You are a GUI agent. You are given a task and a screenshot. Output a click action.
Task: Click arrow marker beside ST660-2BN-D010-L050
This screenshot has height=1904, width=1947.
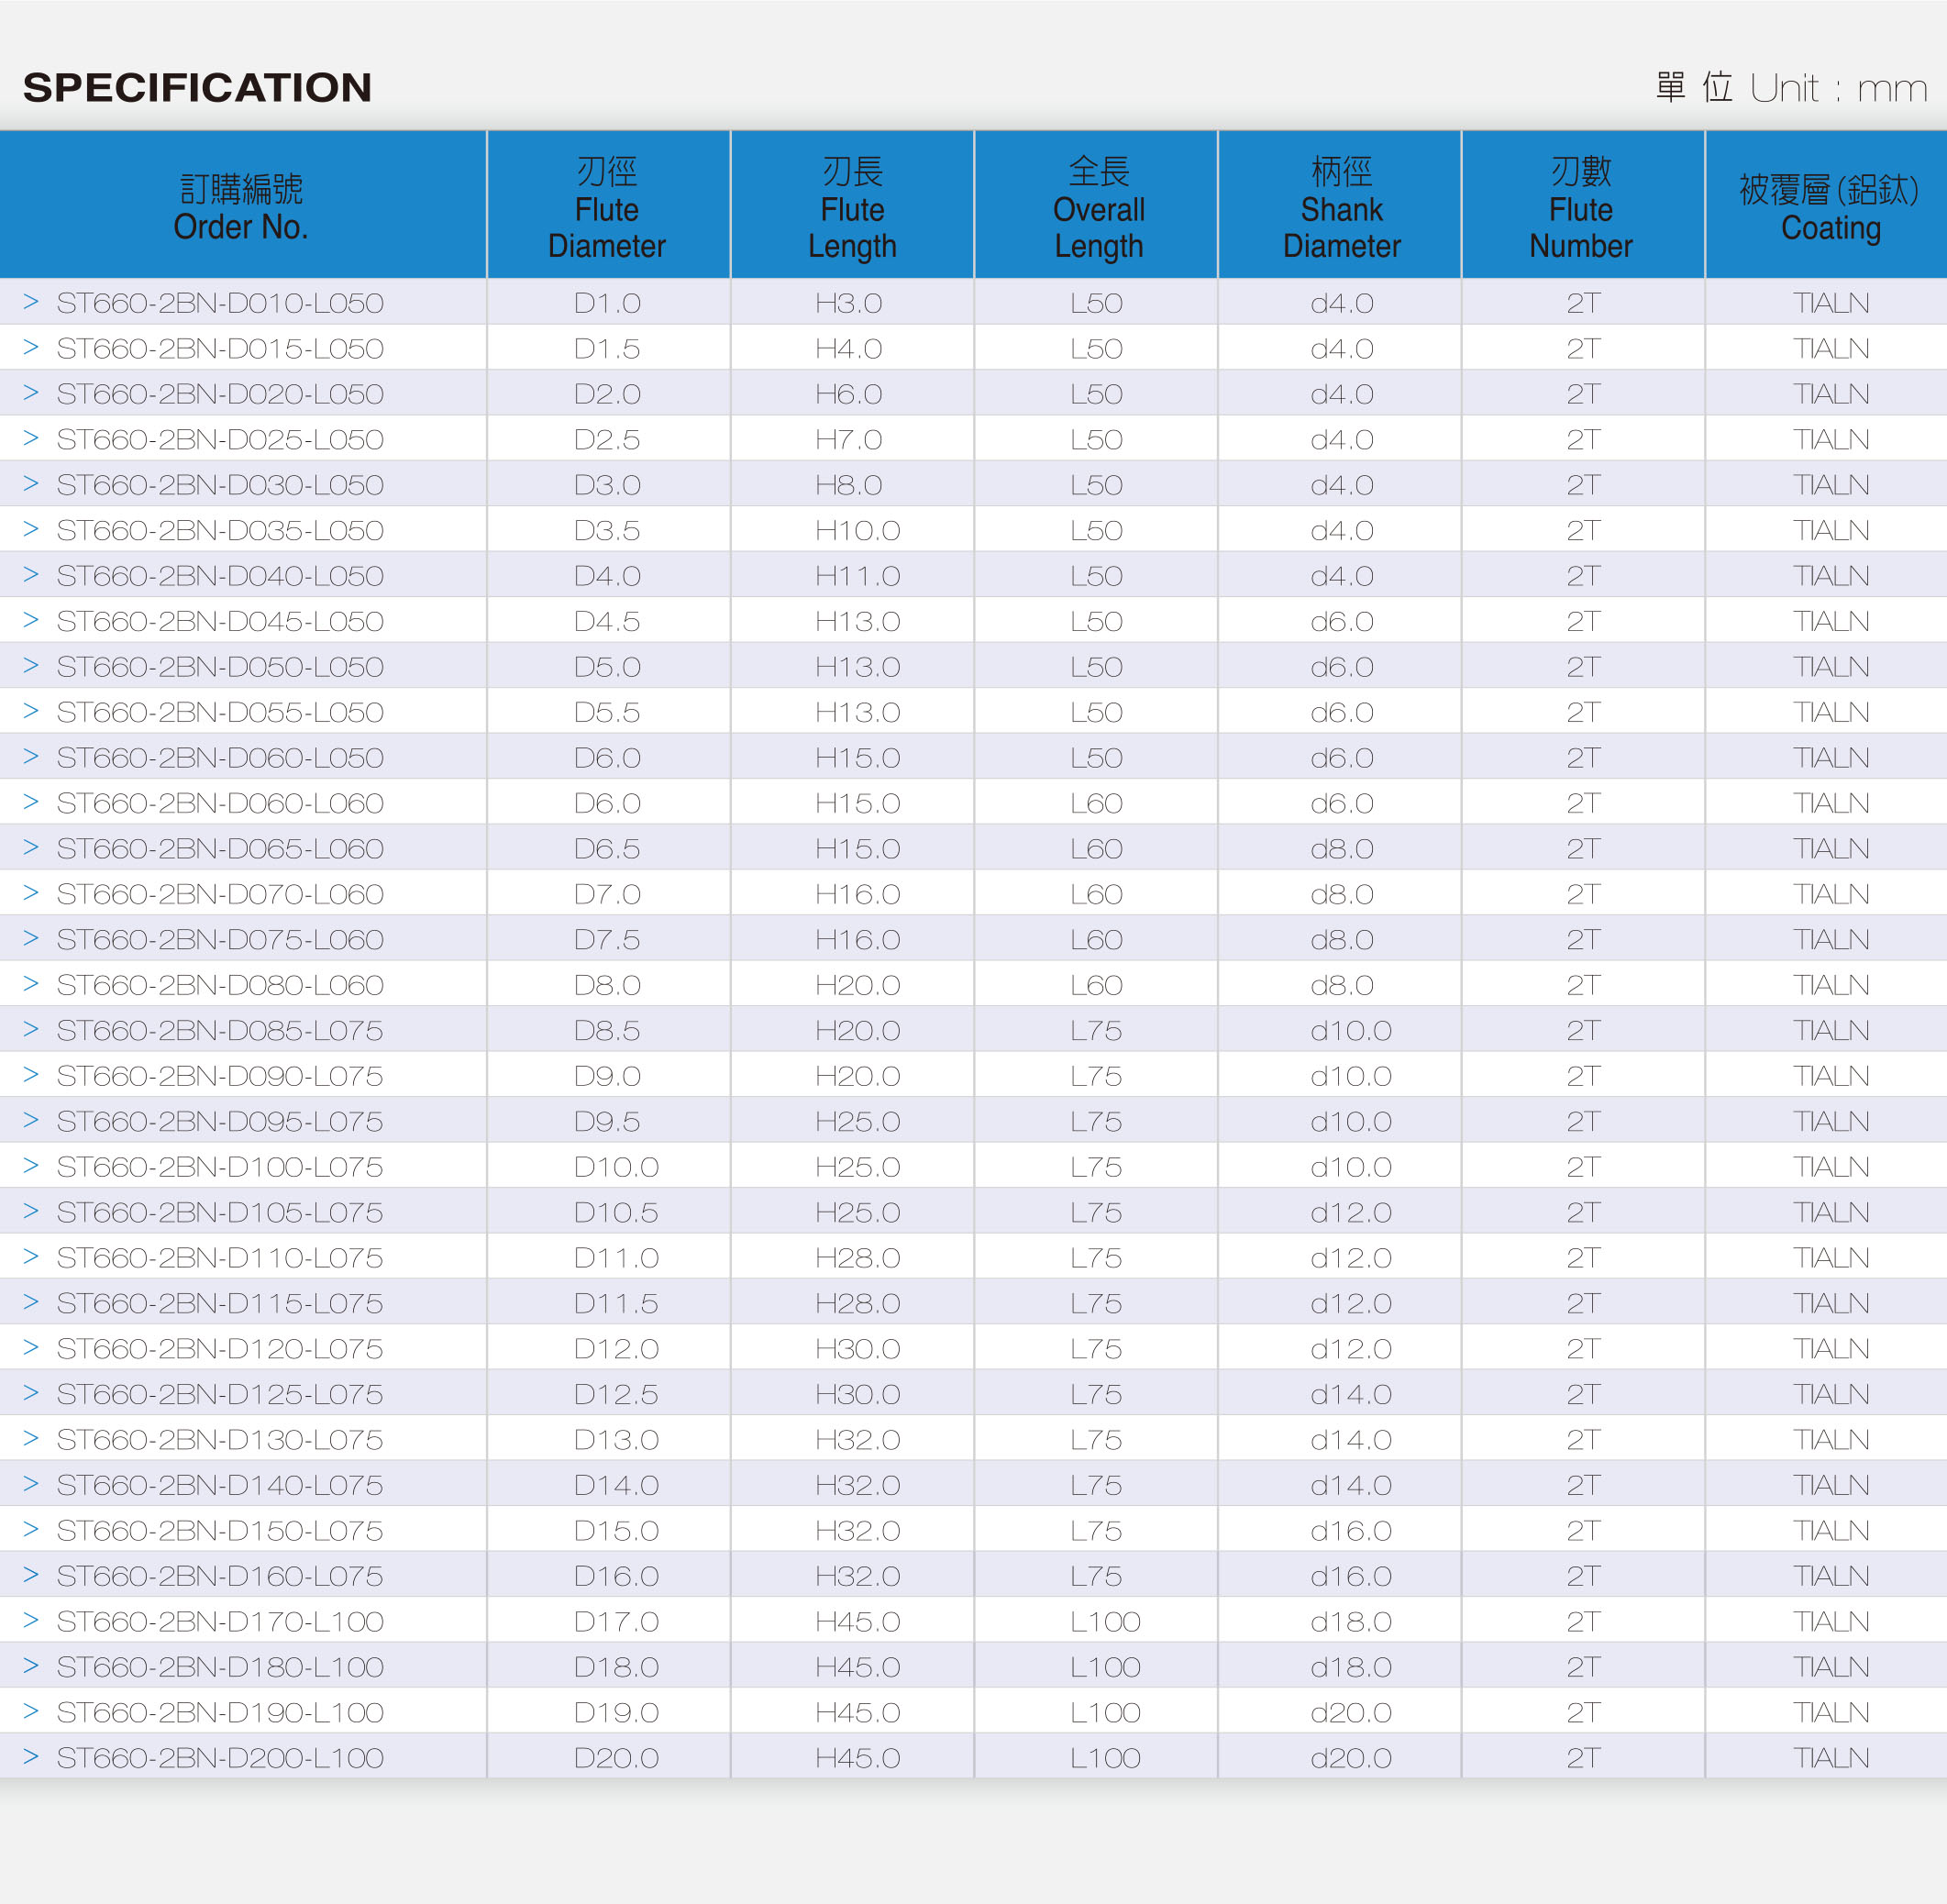click(x=31, y=301)
